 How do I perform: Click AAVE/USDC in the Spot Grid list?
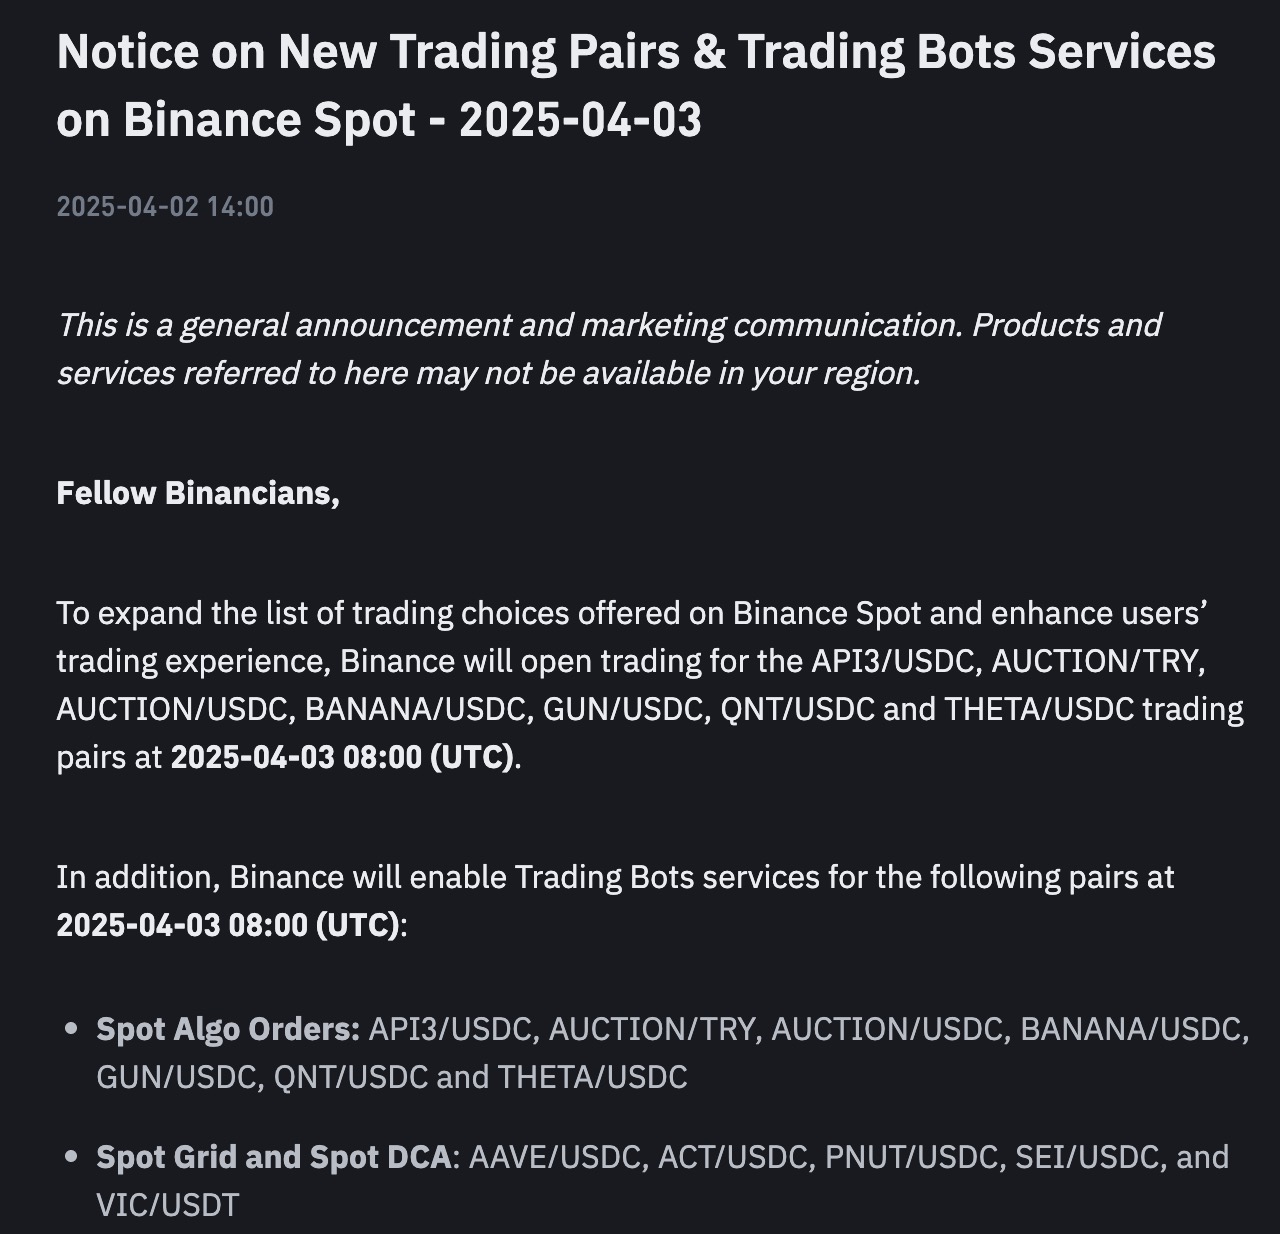553,1157
